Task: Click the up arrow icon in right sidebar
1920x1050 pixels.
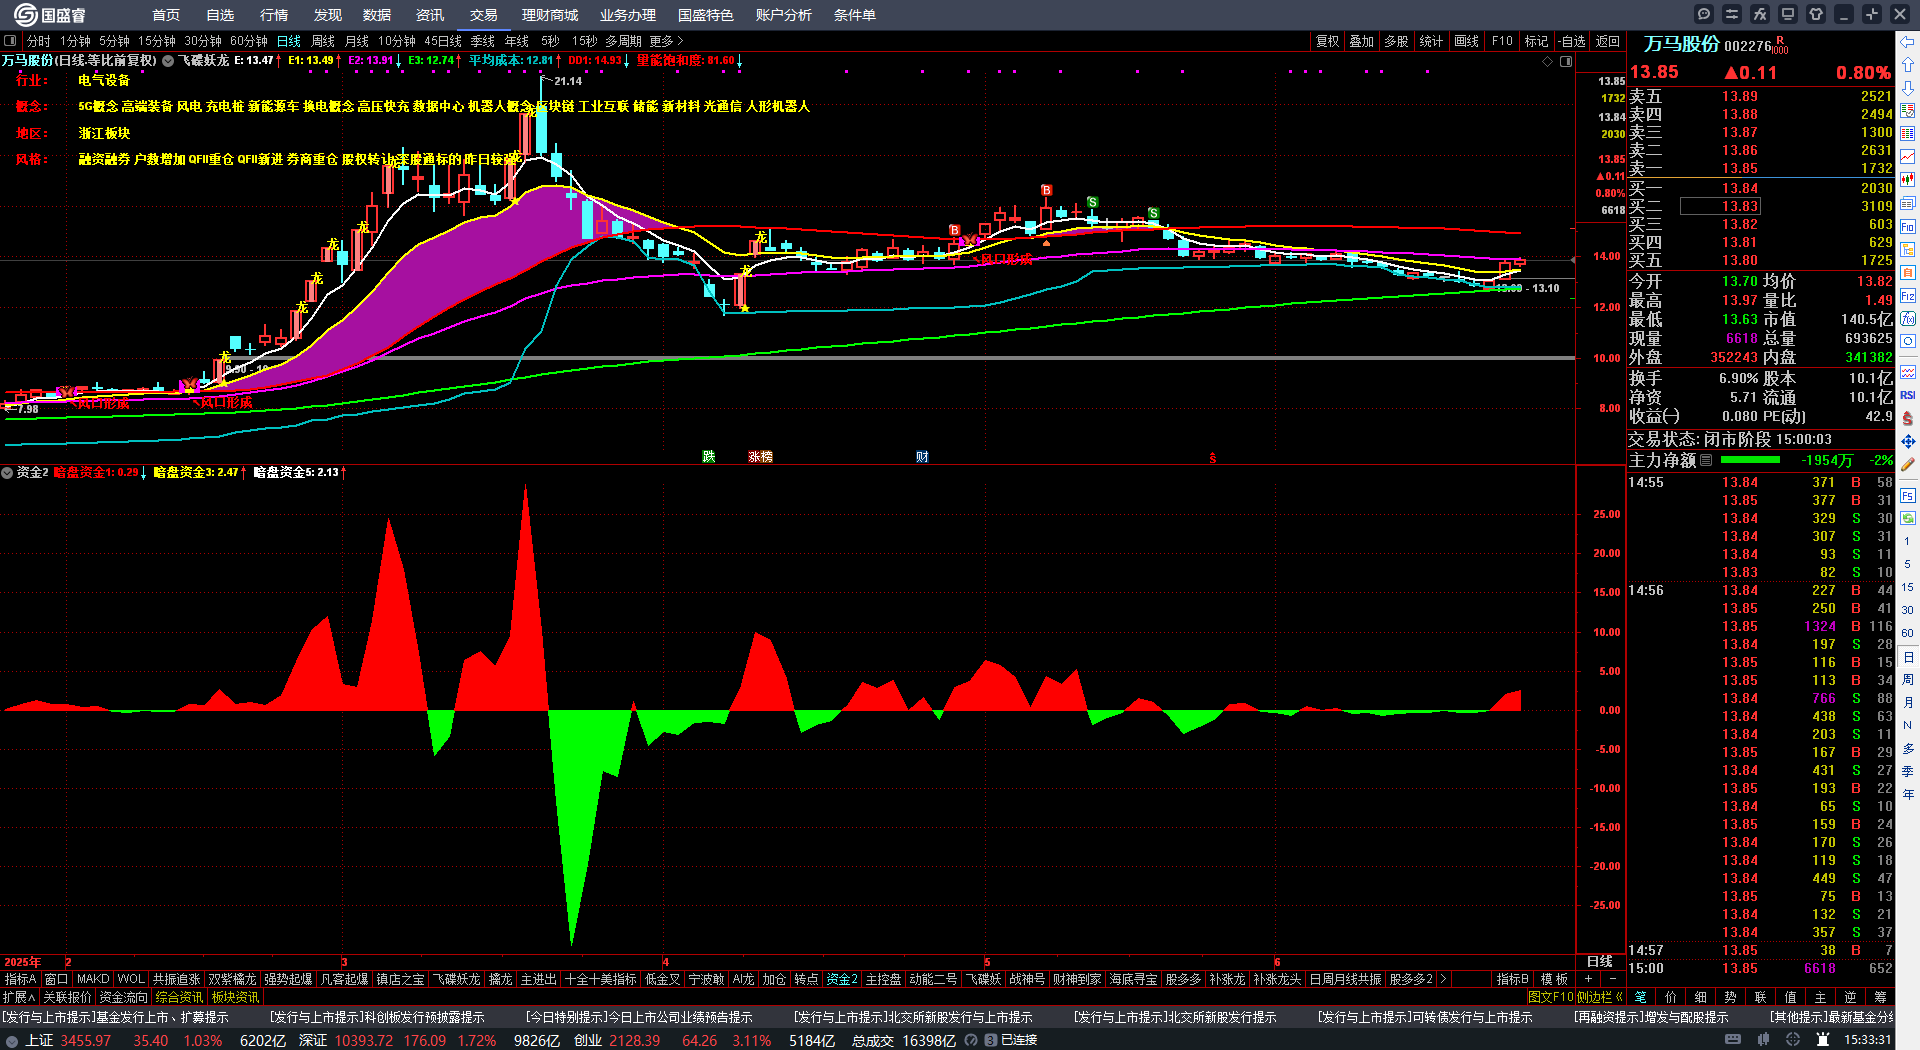Action: 1908,65
